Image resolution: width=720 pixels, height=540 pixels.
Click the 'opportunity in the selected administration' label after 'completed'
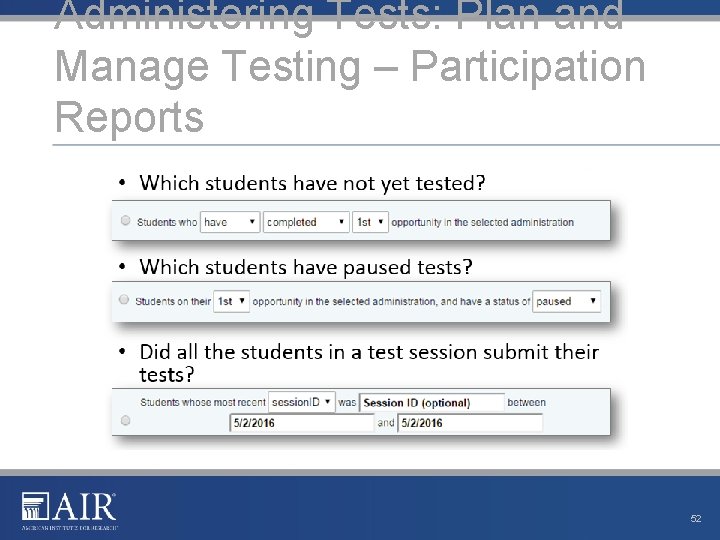pos(483,222)
